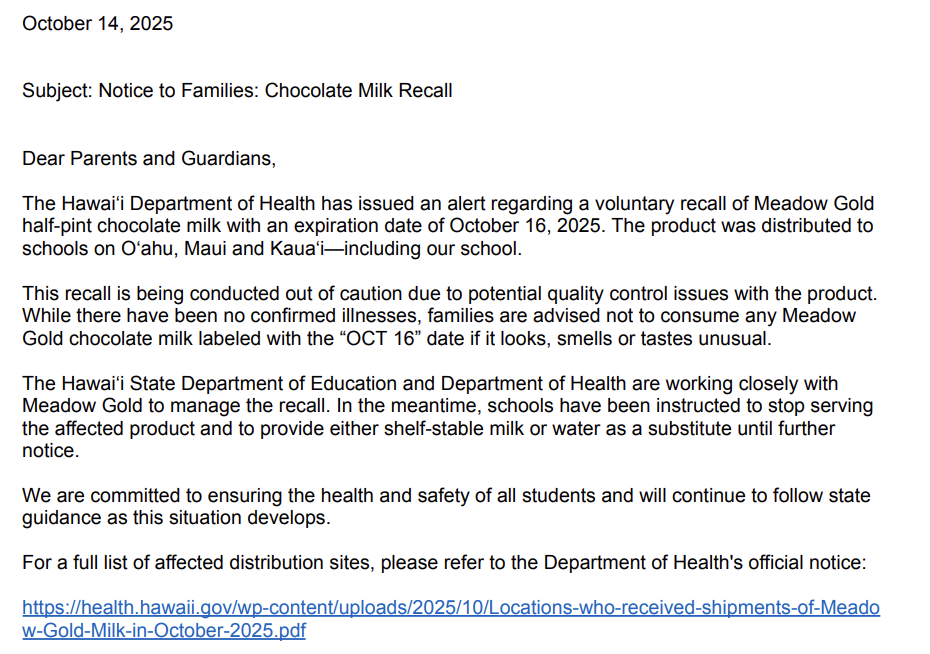Click the expiration date "October 16, 2025"

point(528,226)
